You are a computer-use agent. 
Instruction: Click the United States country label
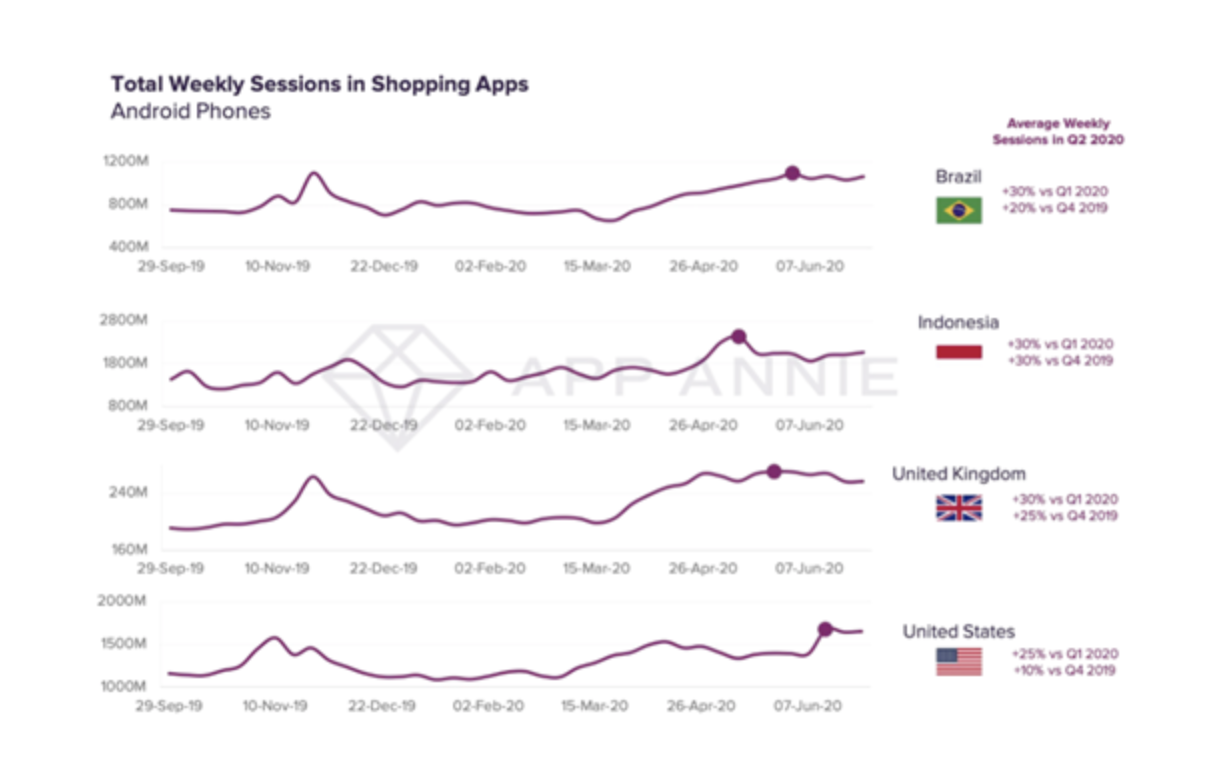(958, 631)
